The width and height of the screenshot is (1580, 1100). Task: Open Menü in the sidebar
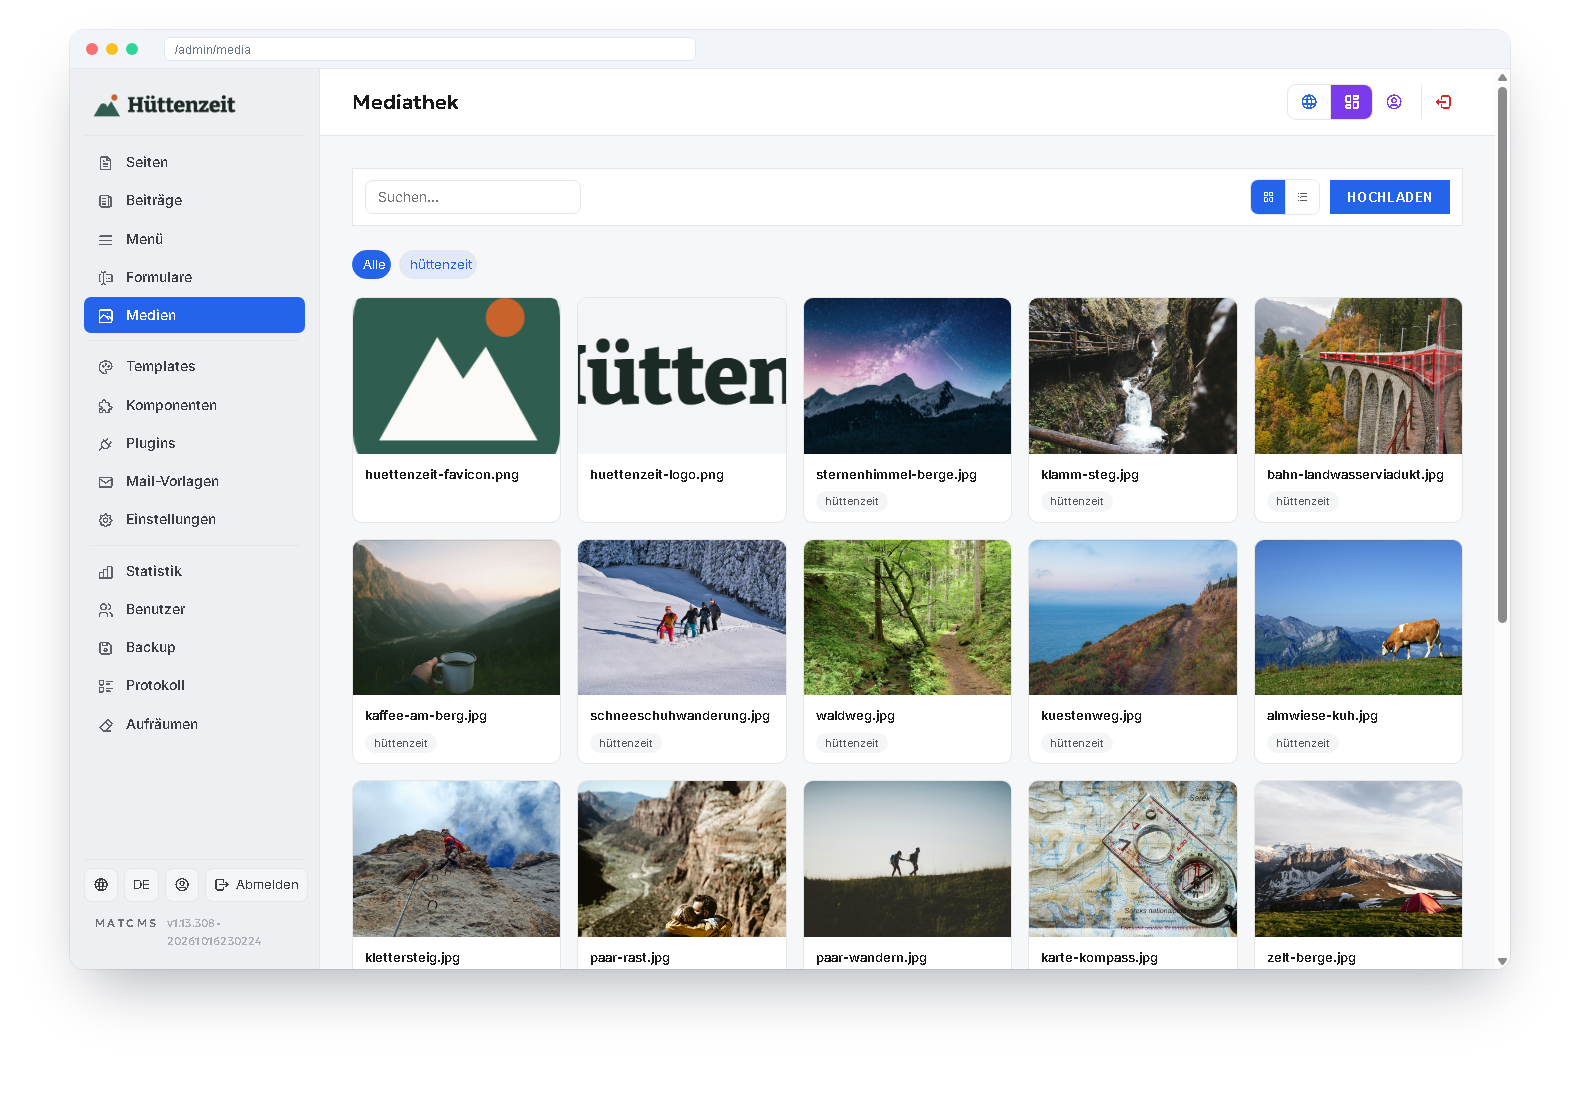[194, 239]
